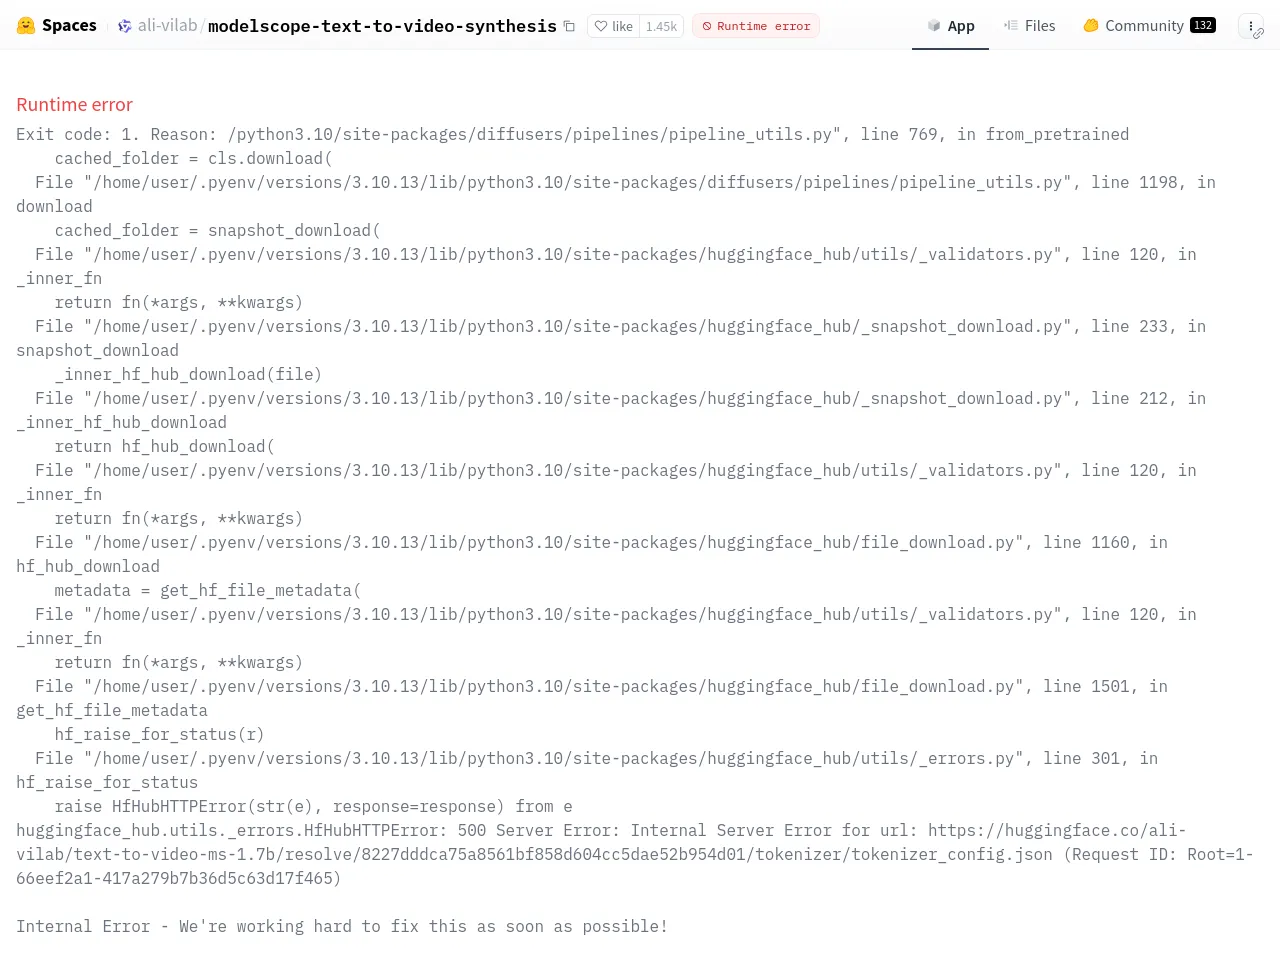Switch to the Files tab

point(1029,26)
